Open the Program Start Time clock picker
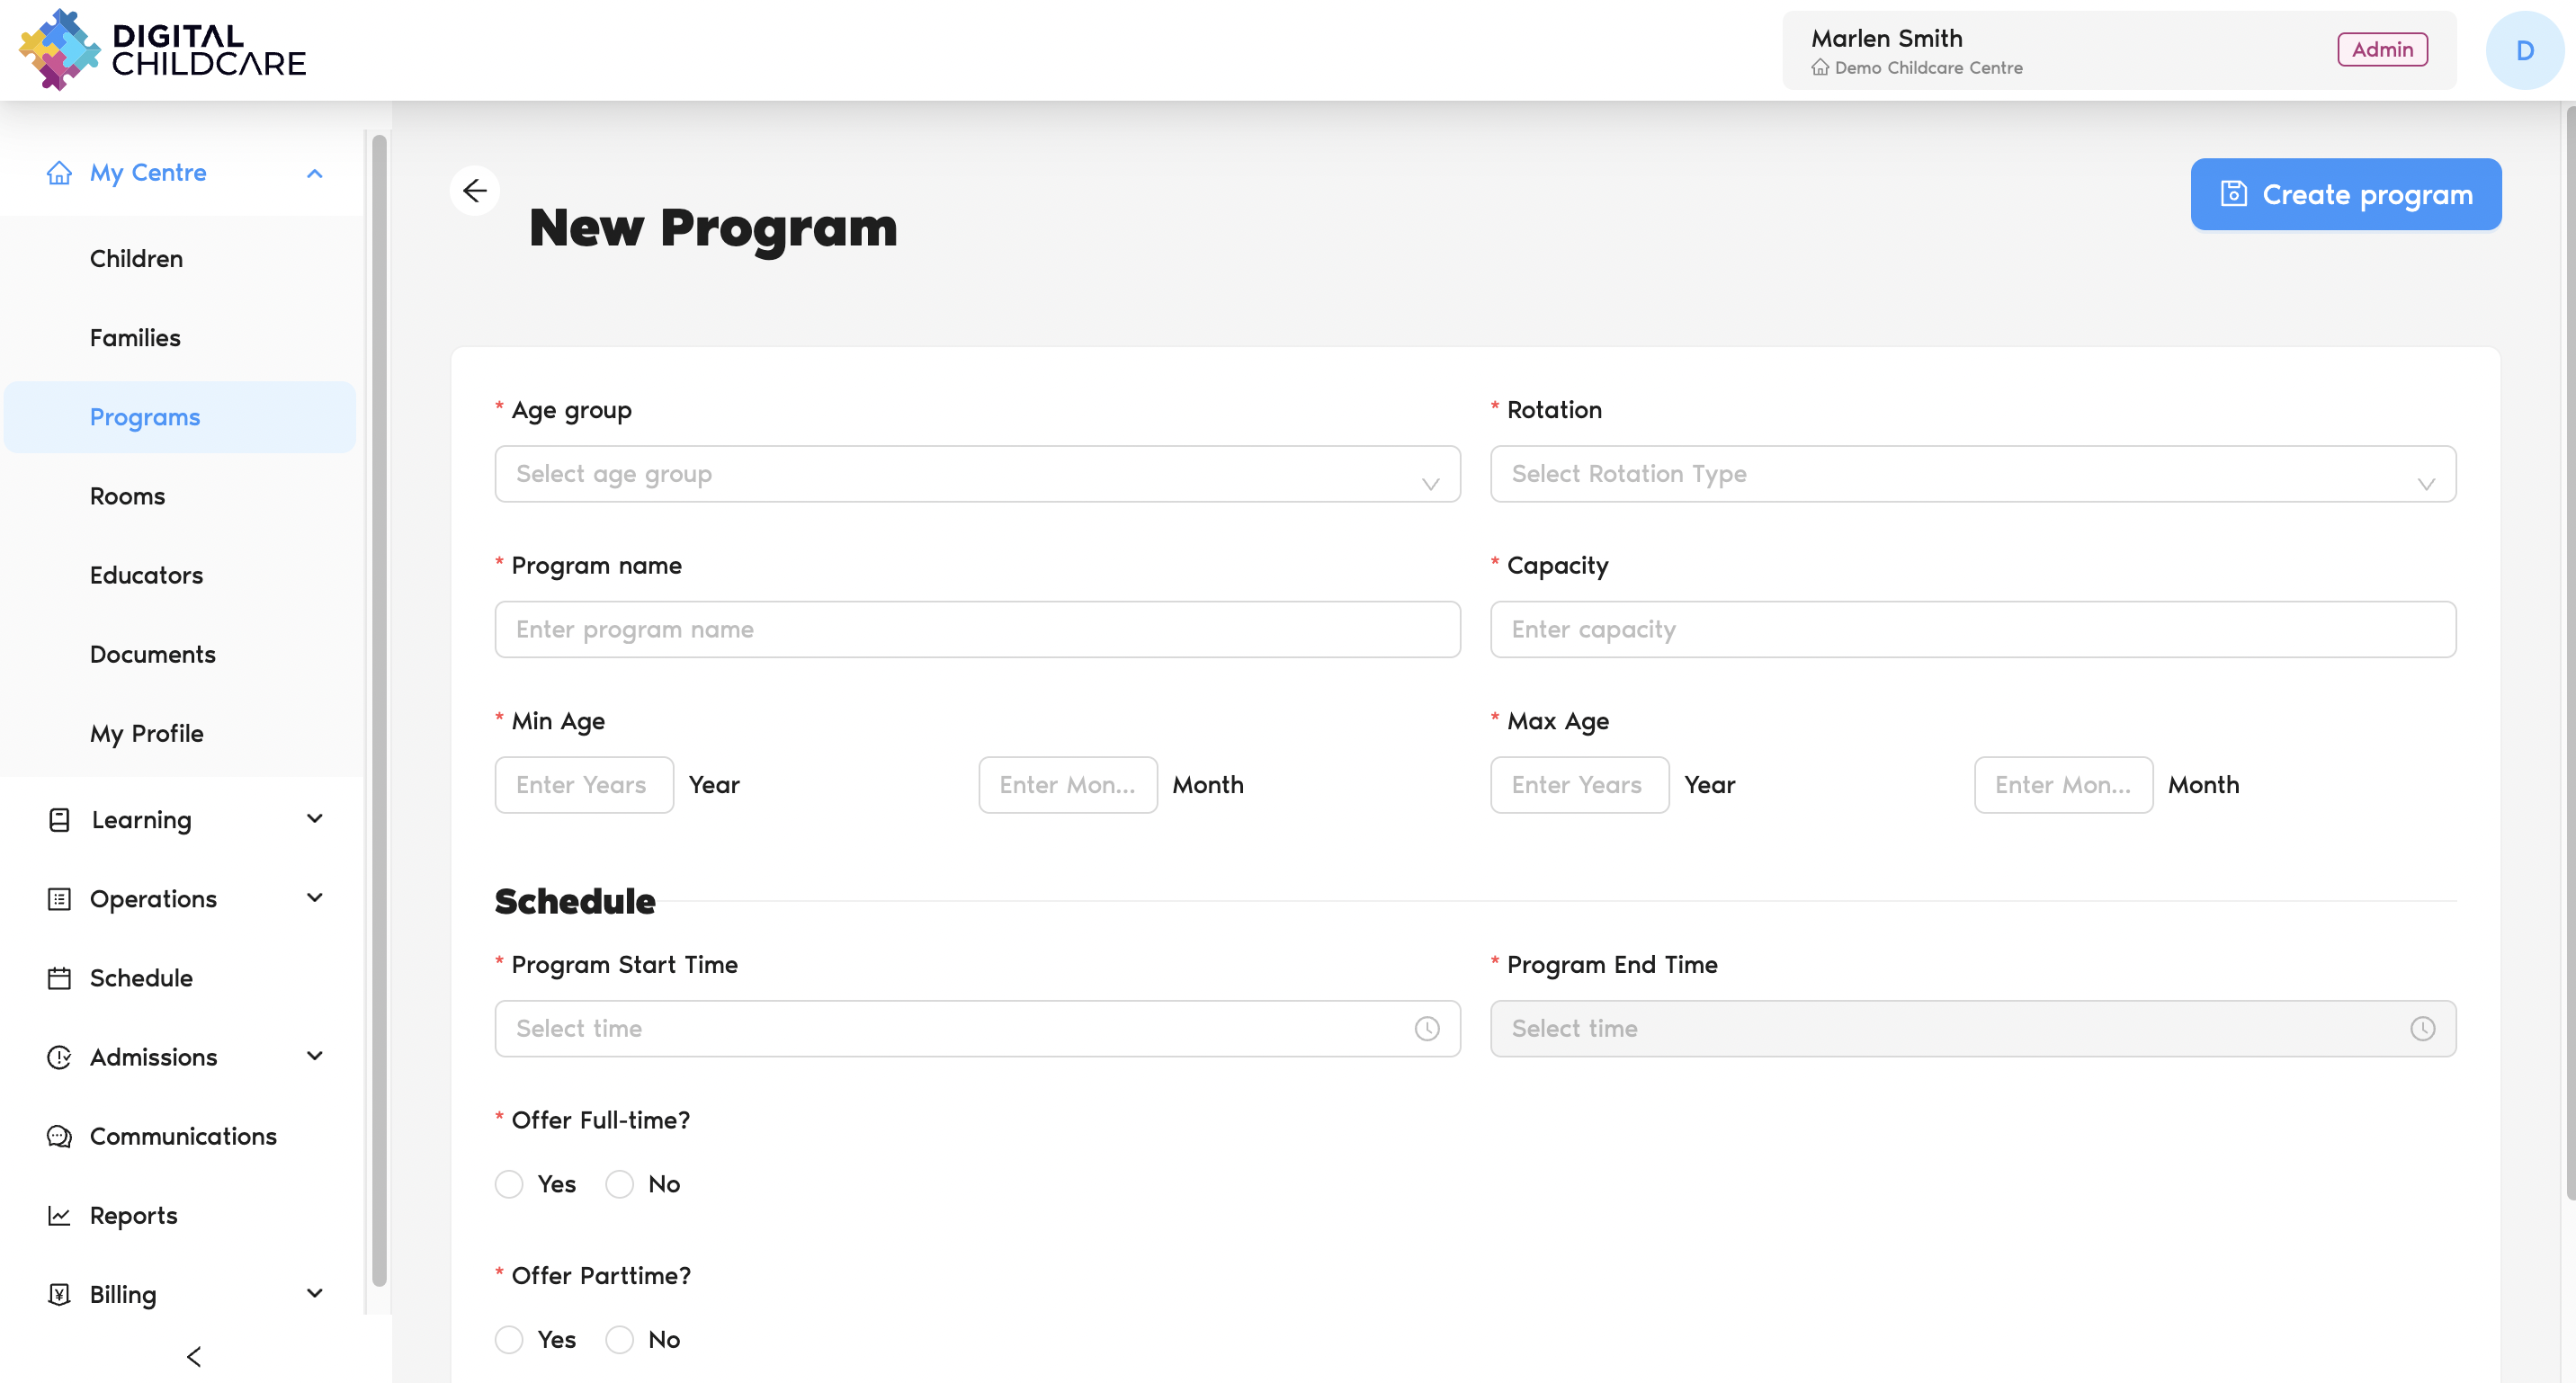2576x1383 pixels. [x=1426, y=1028]
